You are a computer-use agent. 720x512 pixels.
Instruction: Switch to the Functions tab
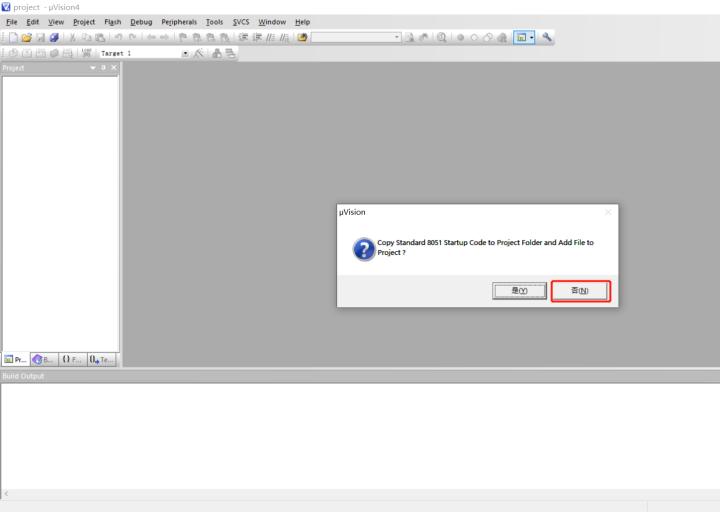pyautogui.click(x=72, y=360)
